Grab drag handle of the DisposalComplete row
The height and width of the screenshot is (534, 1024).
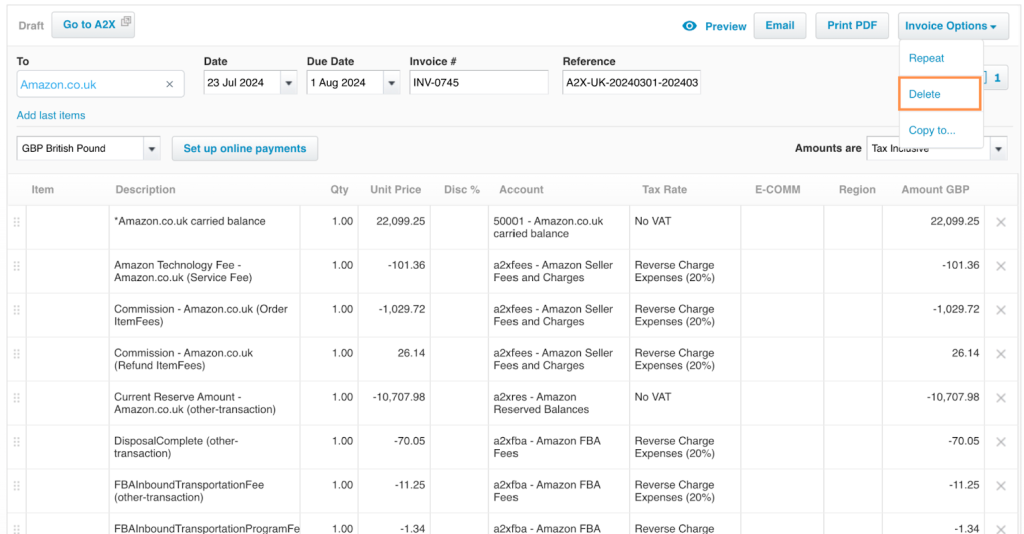click(16, 442)
